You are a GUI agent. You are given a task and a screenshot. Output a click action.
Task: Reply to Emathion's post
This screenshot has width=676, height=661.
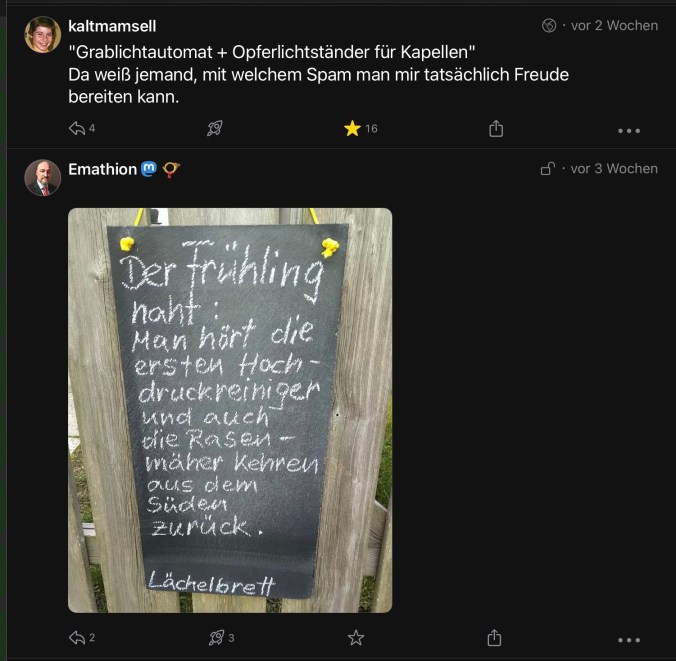76,638
